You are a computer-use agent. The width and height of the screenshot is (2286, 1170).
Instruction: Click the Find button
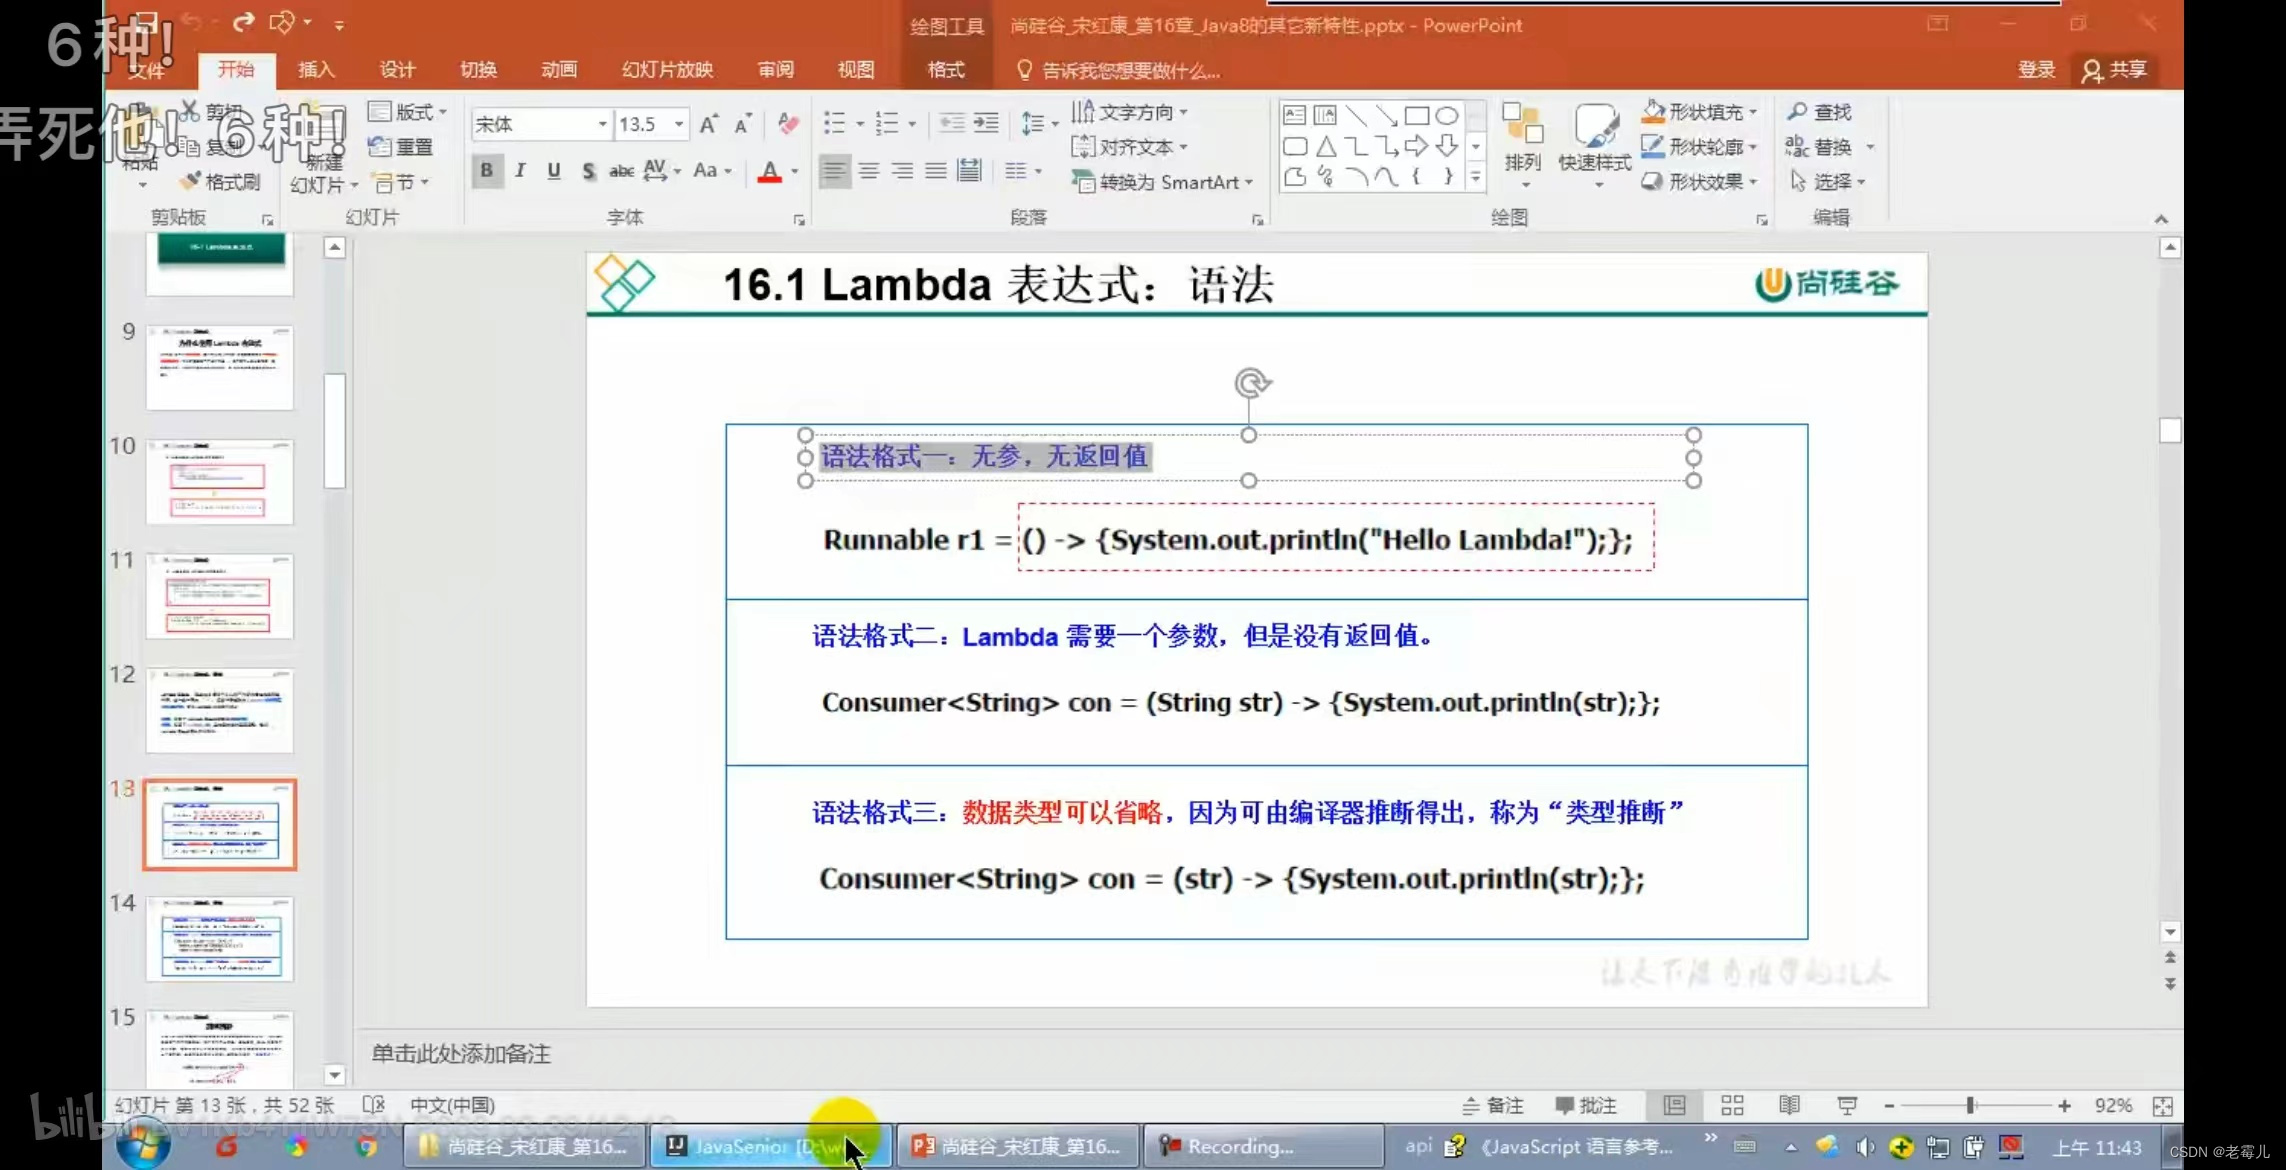[x=1820, y=112]
